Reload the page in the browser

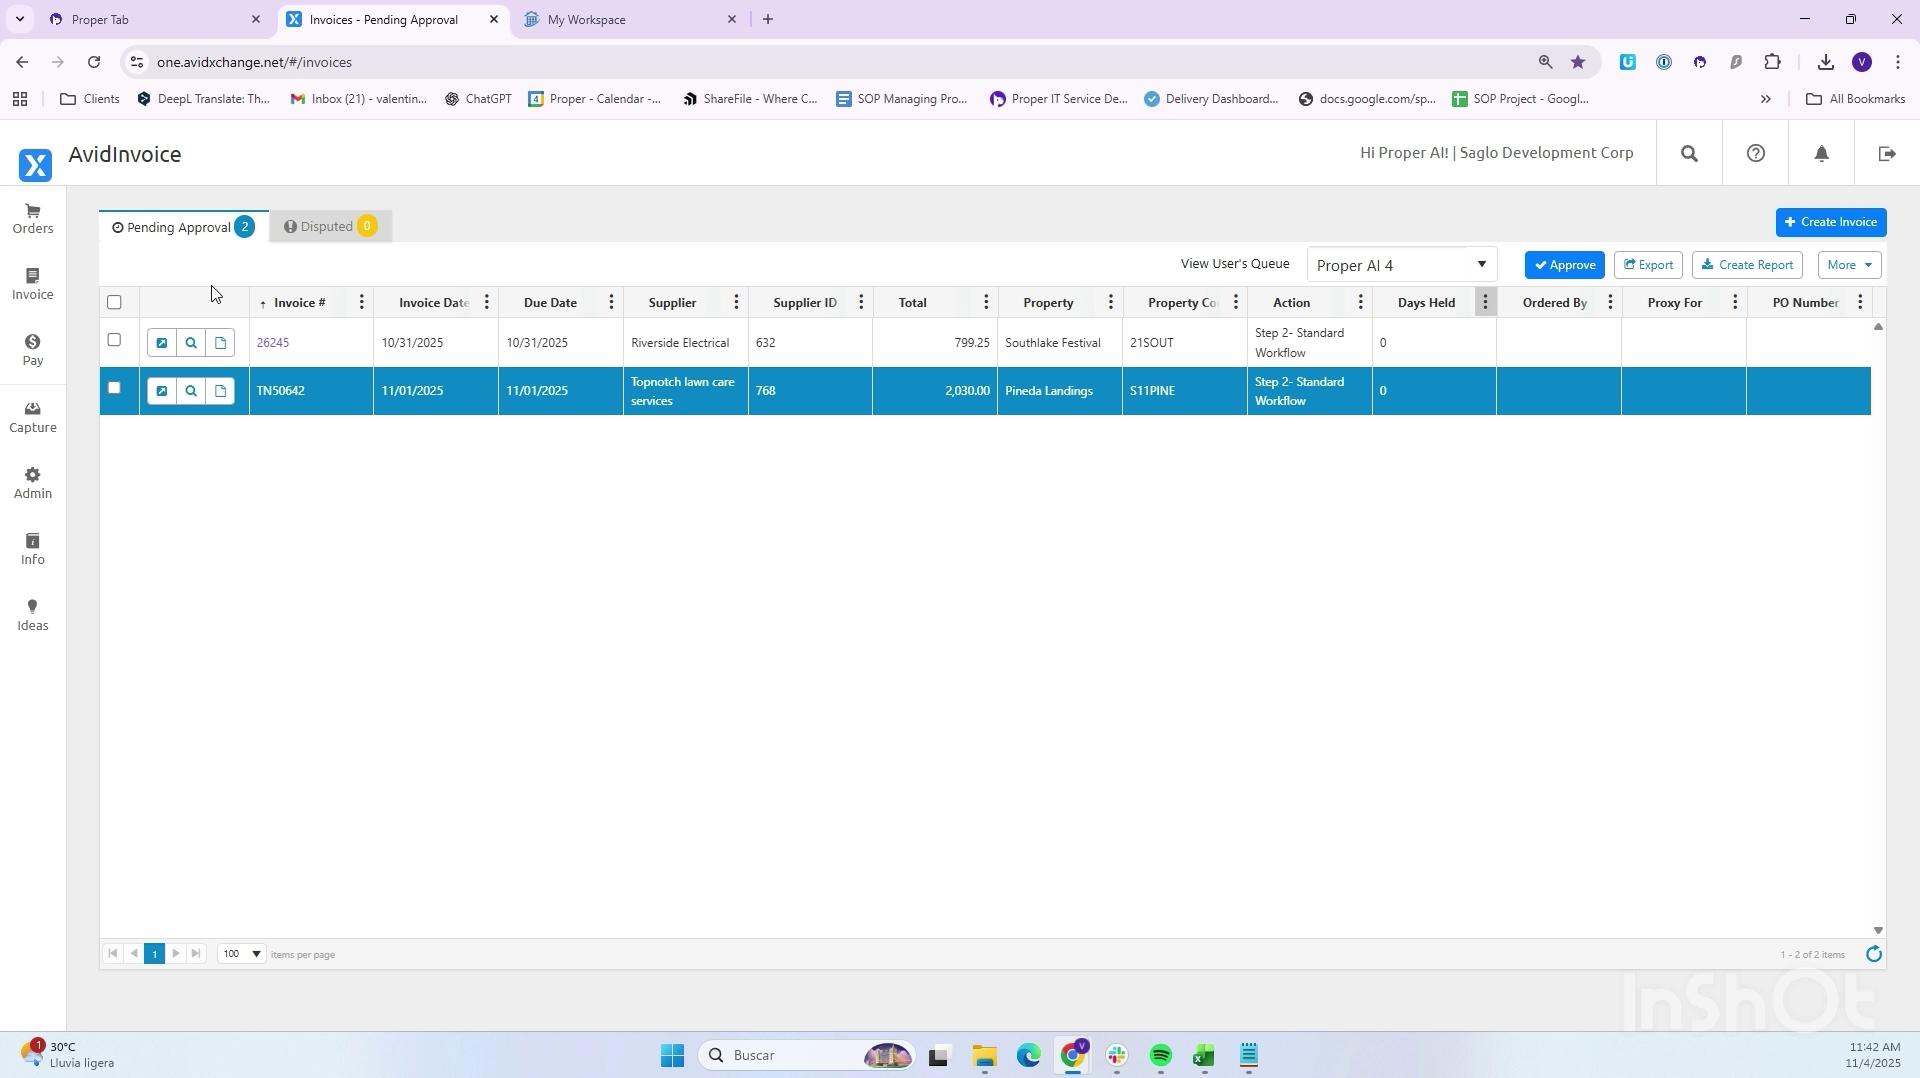click(x=94, y=62)
